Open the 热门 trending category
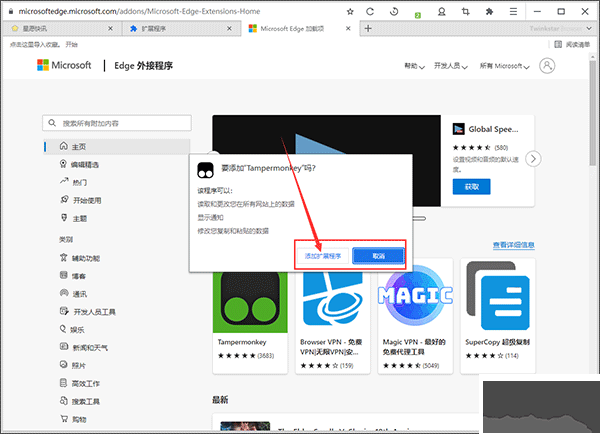 (73, 182)
